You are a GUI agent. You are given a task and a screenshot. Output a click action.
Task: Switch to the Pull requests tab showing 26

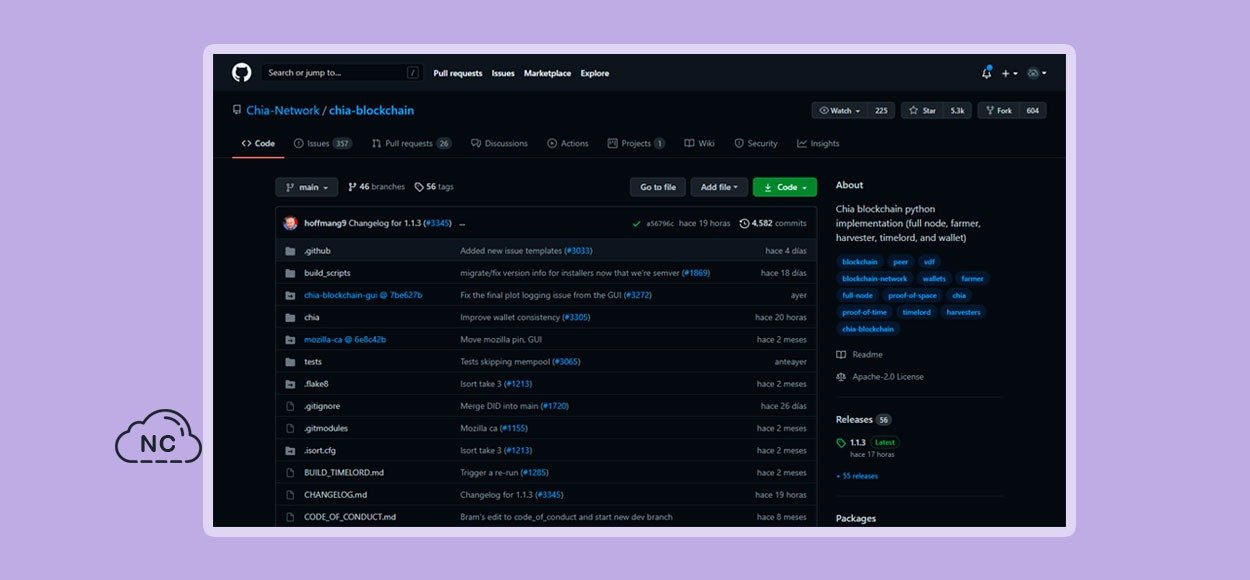[411, 143]
